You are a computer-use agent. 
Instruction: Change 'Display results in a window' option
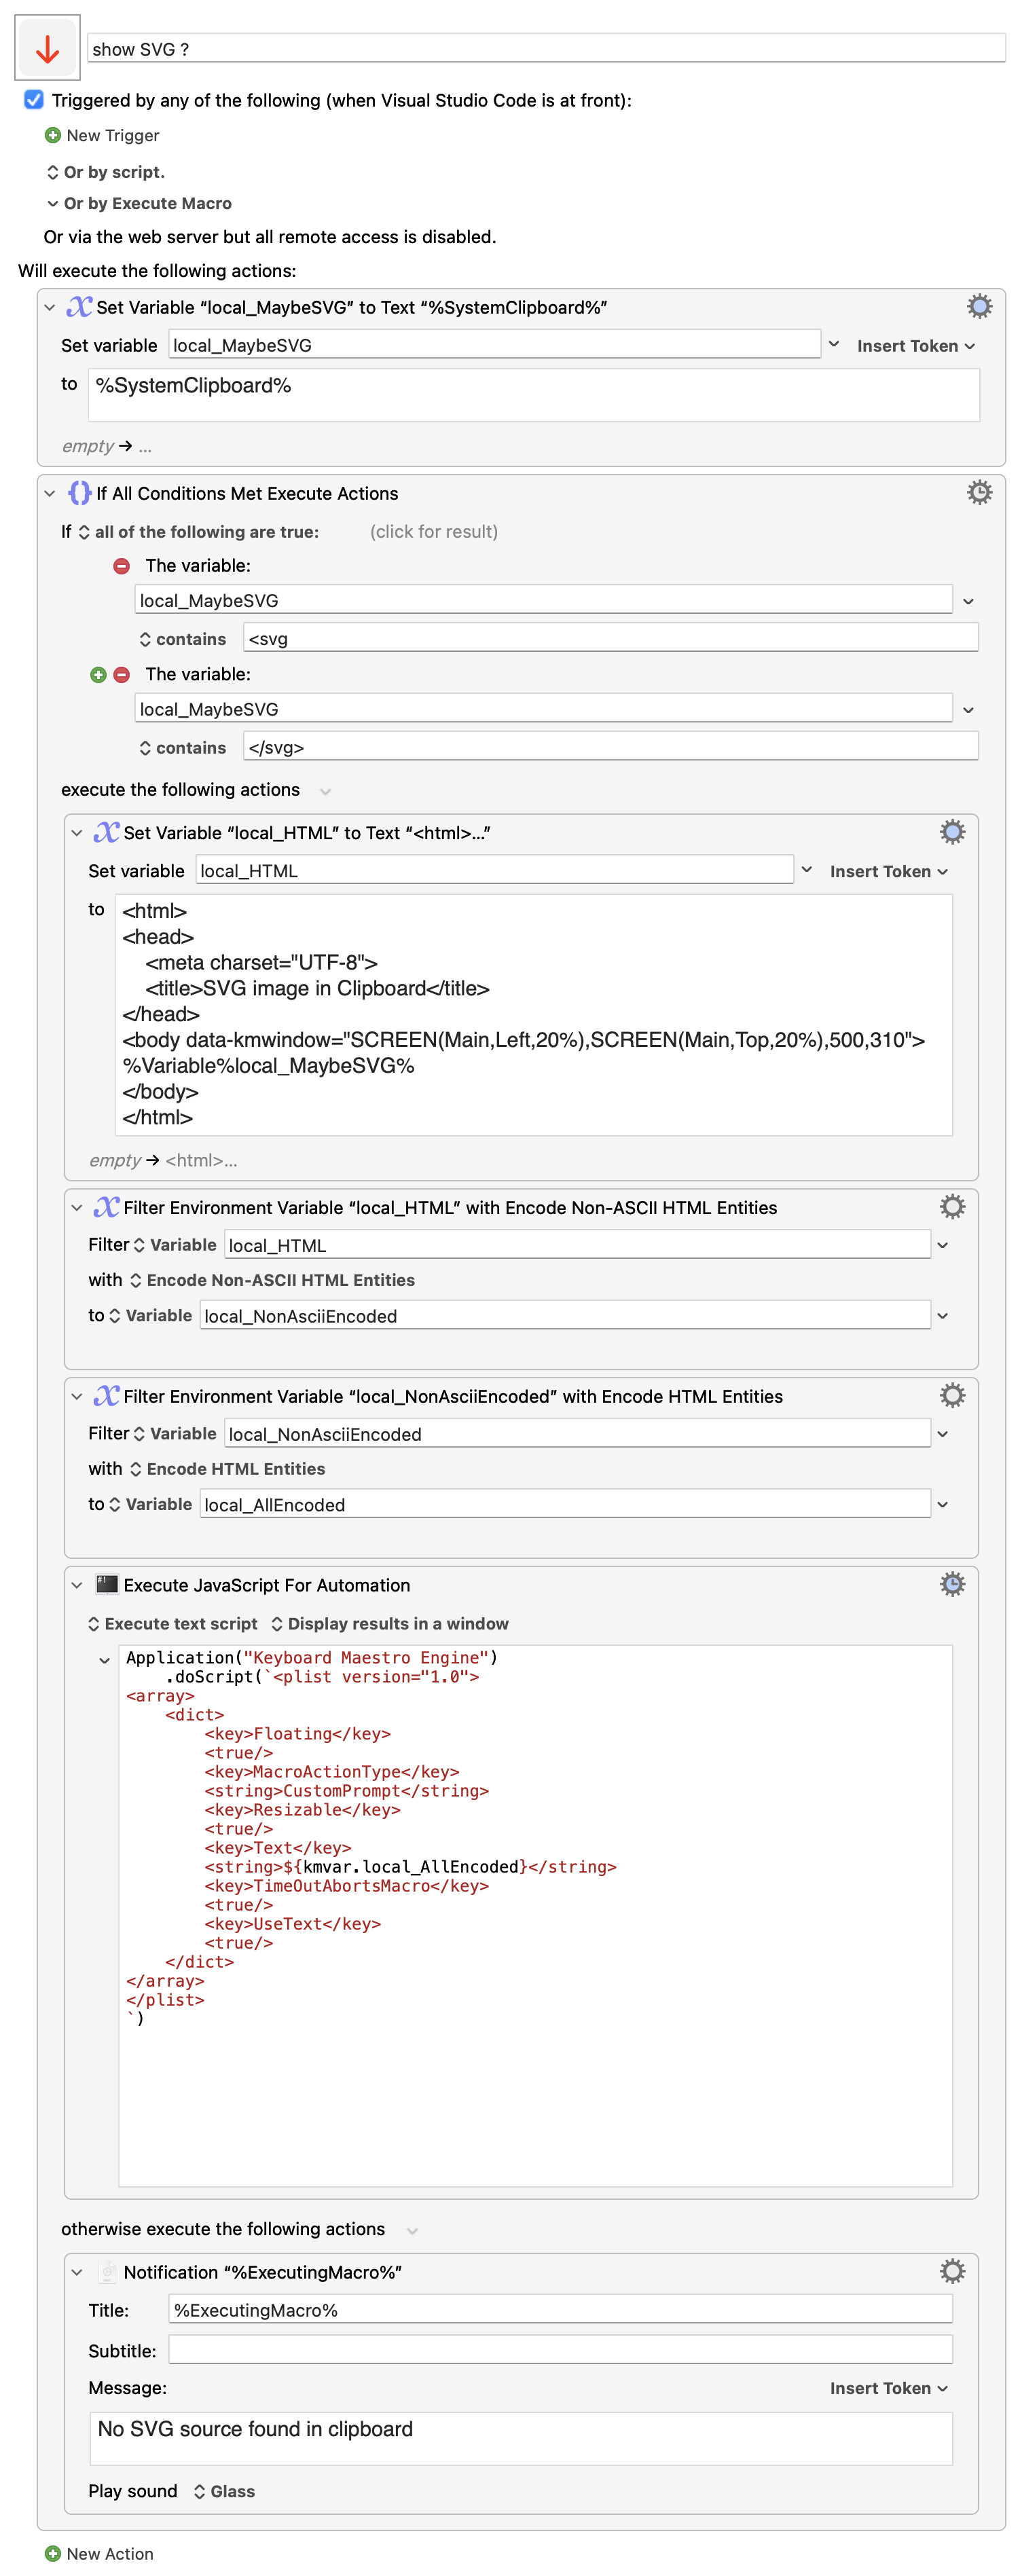click(x=389, y=1623)
